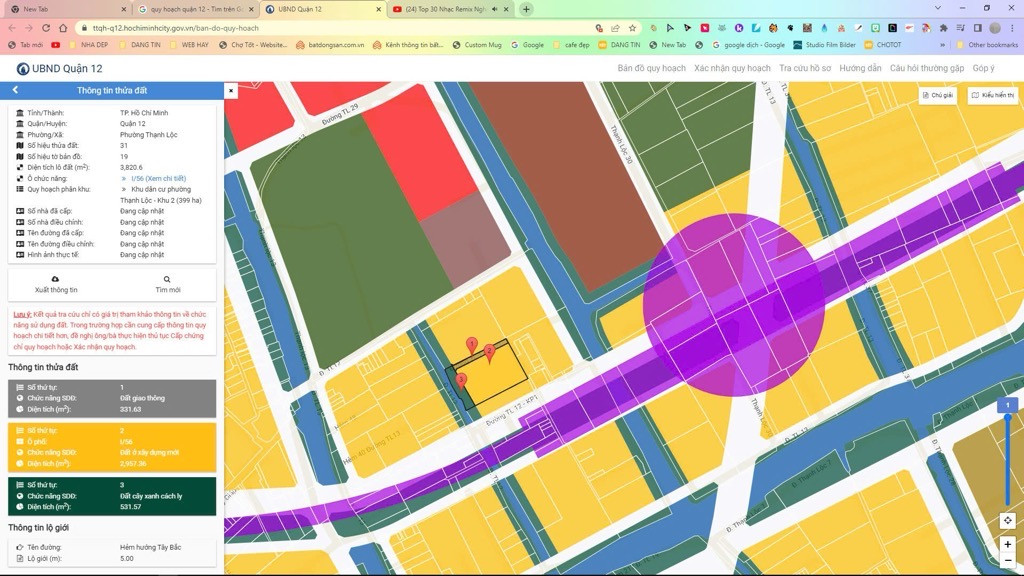Click the back arrow in Thông tin thửa đất header
1024x576 pixels.
[x=15, y=90]
